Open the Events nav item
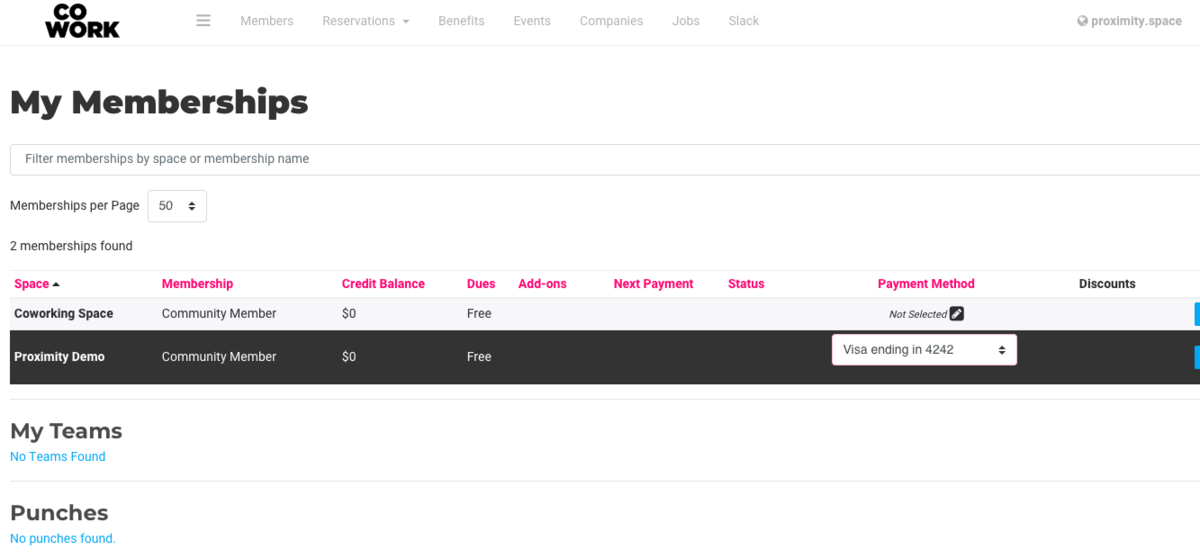This screenshot has width=1200, height=559. click(532, 21)
